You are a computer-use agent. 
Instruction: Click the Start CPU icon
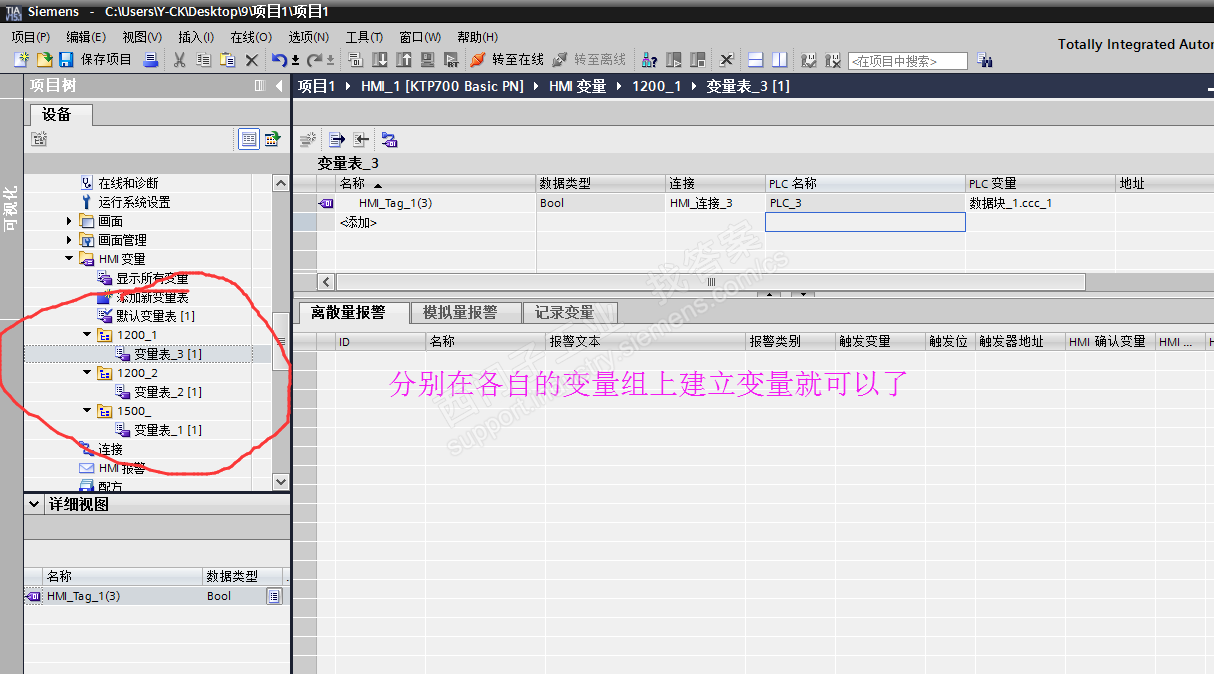tap(674, 60)
